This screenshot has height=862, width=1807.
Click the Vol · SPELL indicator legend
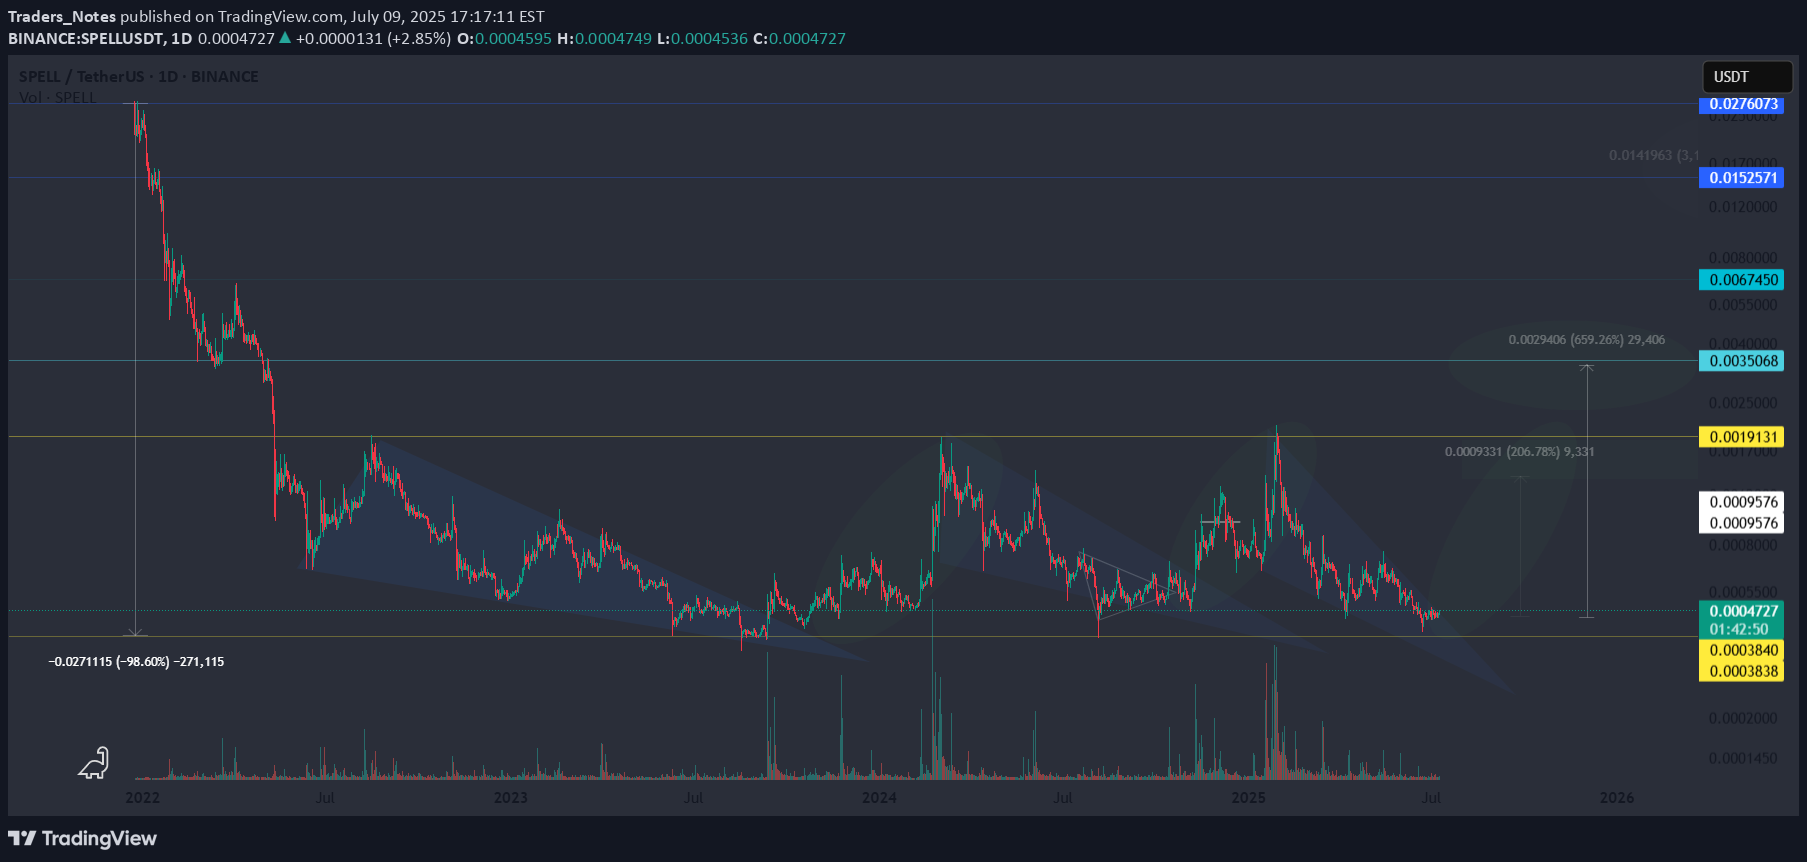(x=57, y=98)
